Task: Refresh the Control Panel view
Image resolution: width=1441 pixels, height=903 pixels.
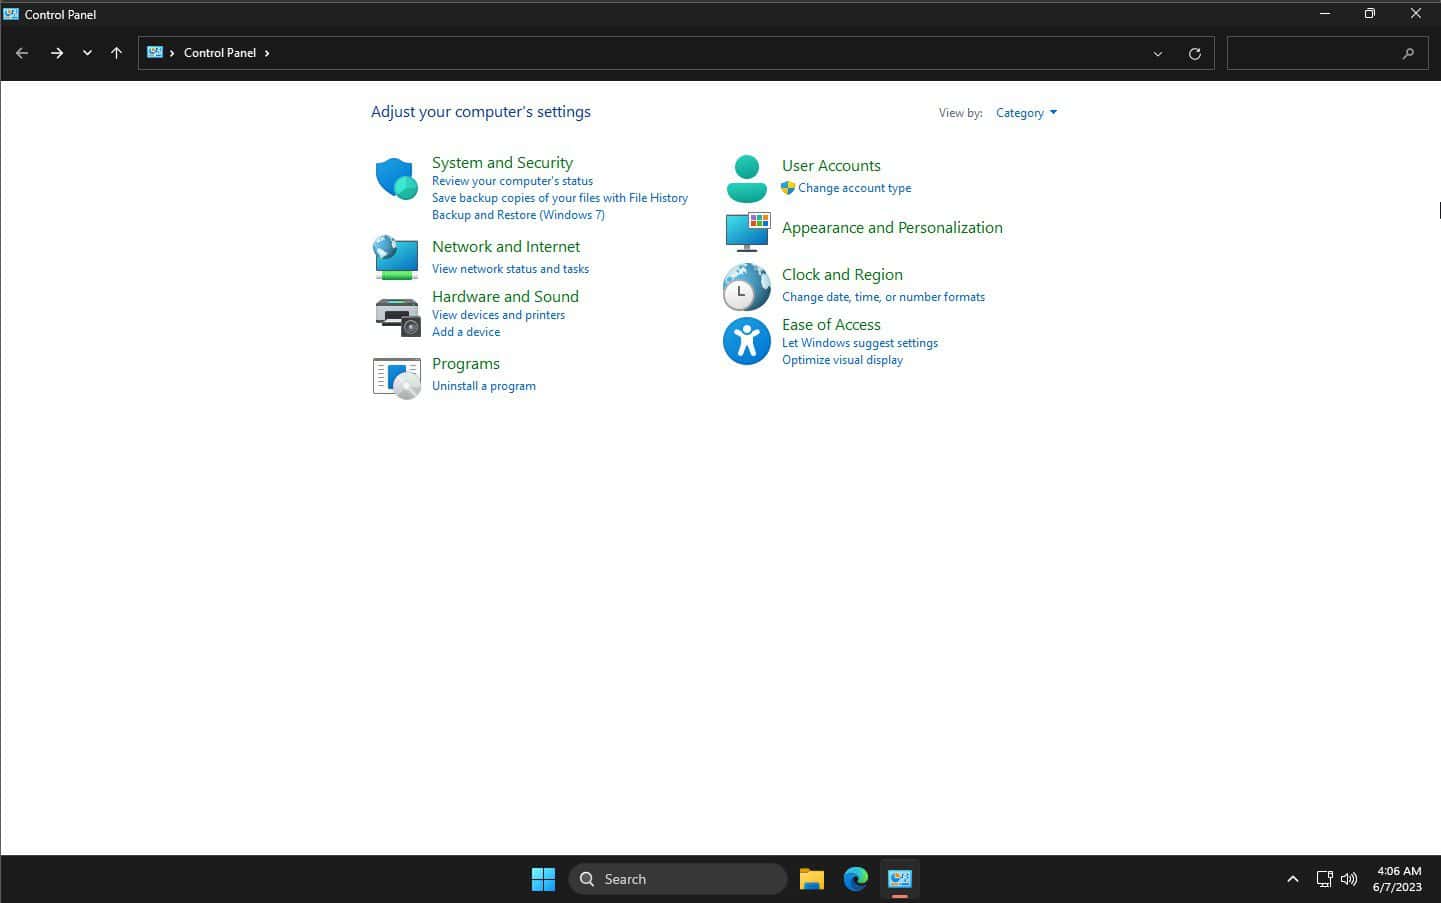Action: pyautogui.click(x=1194, y=53)
